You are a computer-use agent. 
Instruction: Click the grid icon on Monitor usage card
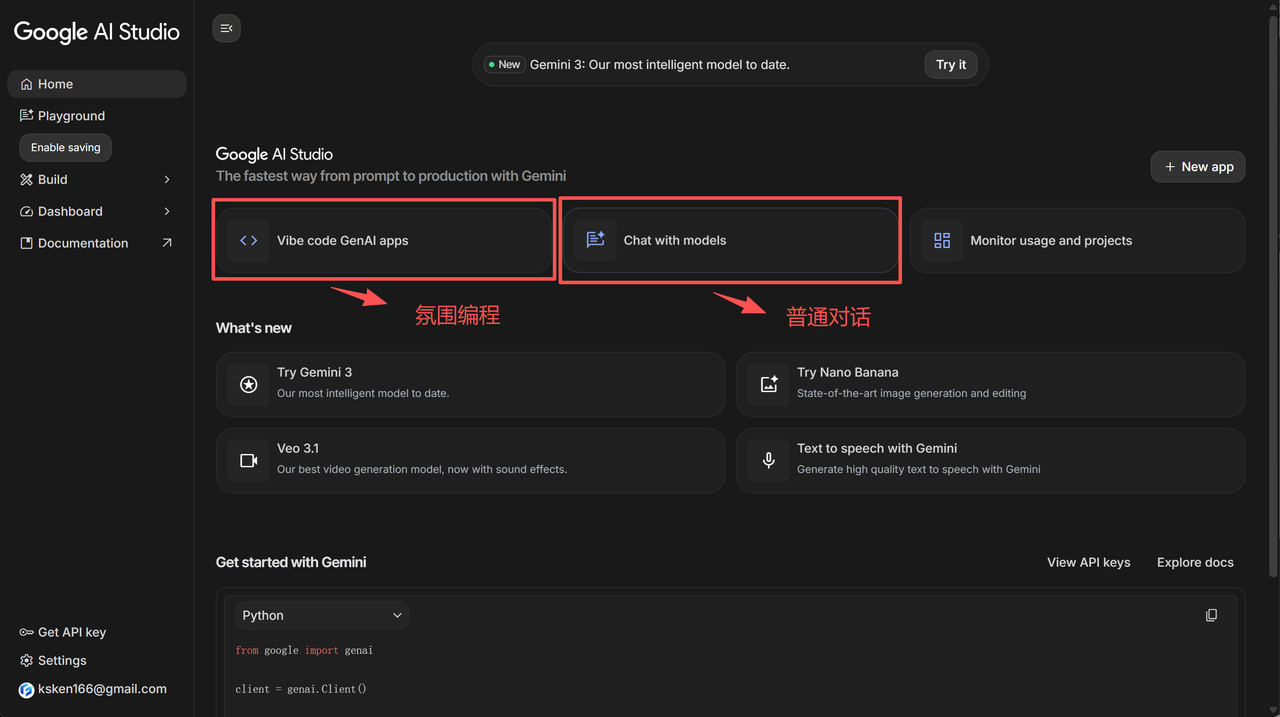[x=942, y=240]
